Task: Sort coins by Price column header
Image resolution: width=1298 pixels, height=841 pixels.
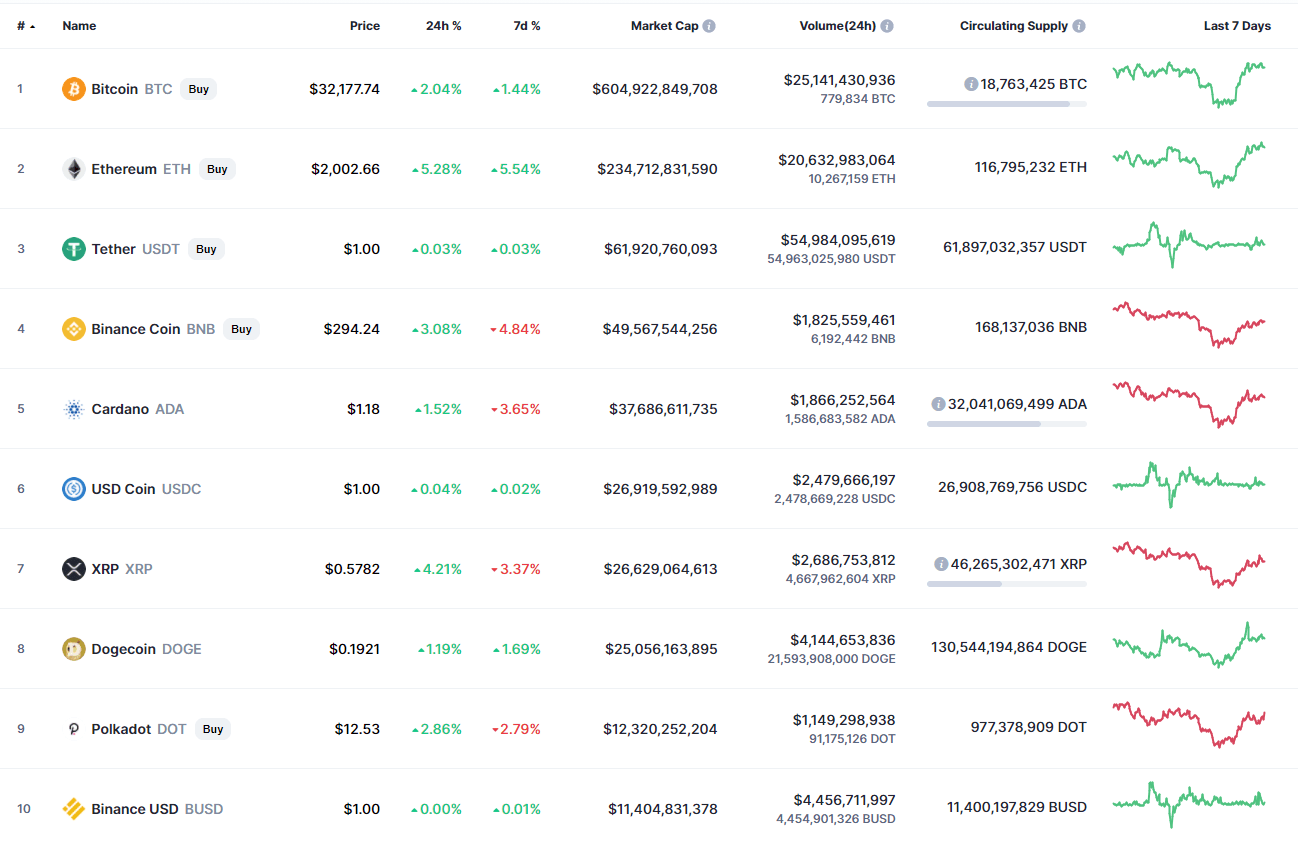Action: (364, 26)
